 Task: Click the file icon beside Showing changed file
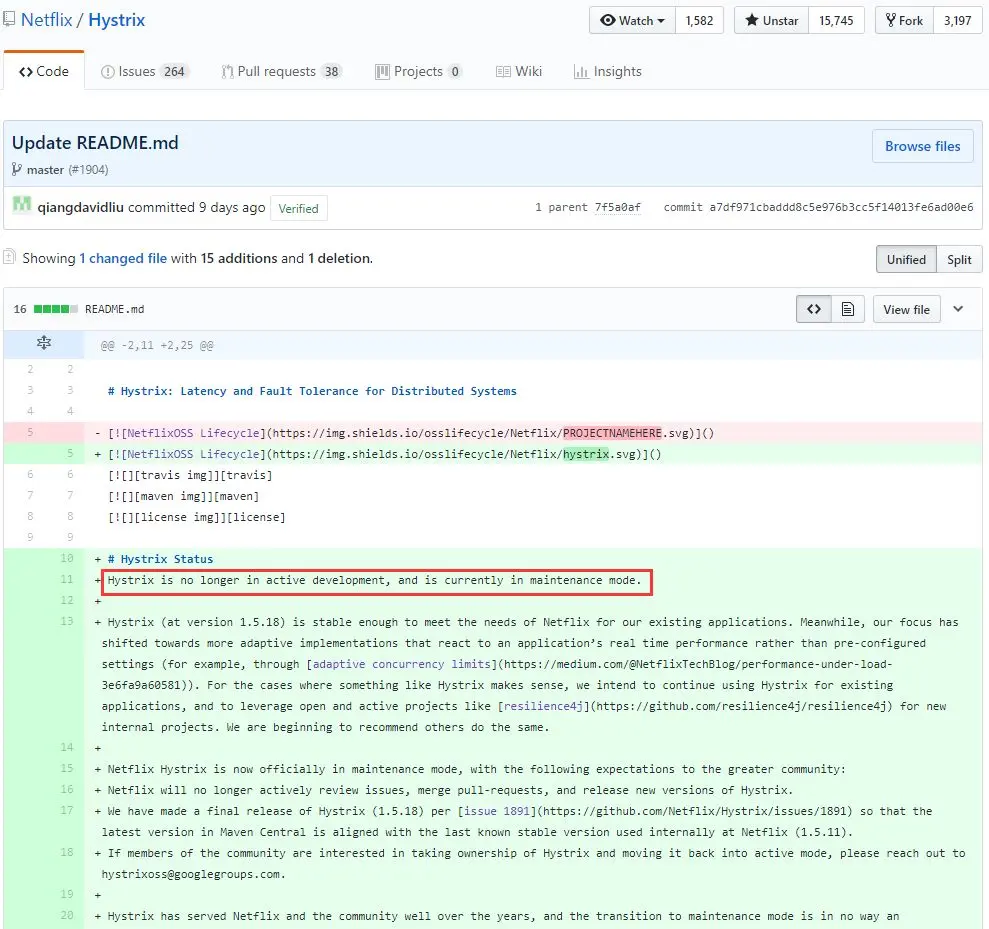pyautogui.click(x=9, y=257)
